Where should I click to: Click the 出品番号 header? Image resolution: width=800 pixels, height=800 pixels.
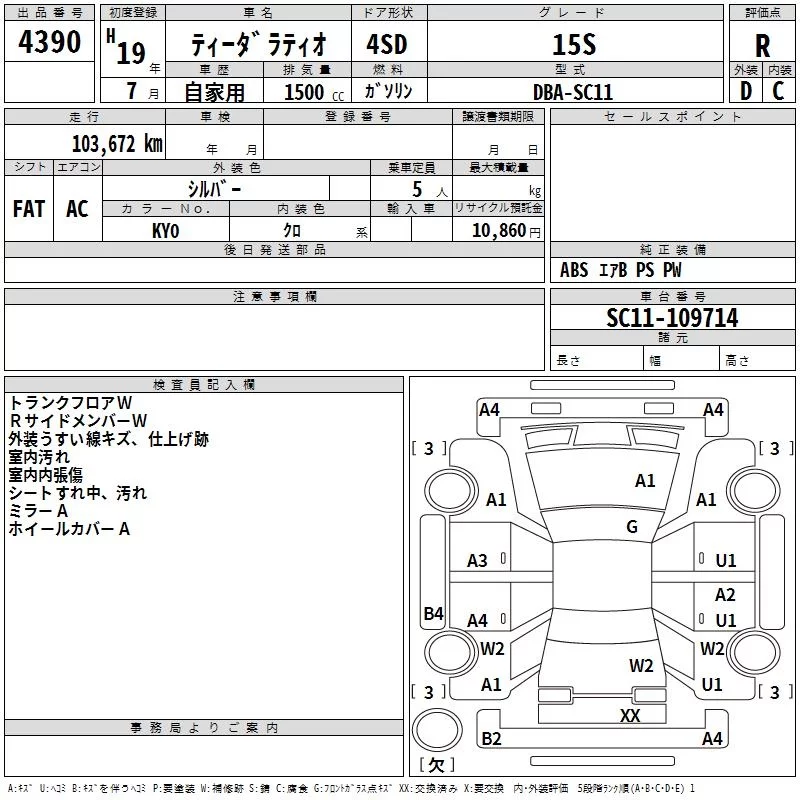coord(49,13)
